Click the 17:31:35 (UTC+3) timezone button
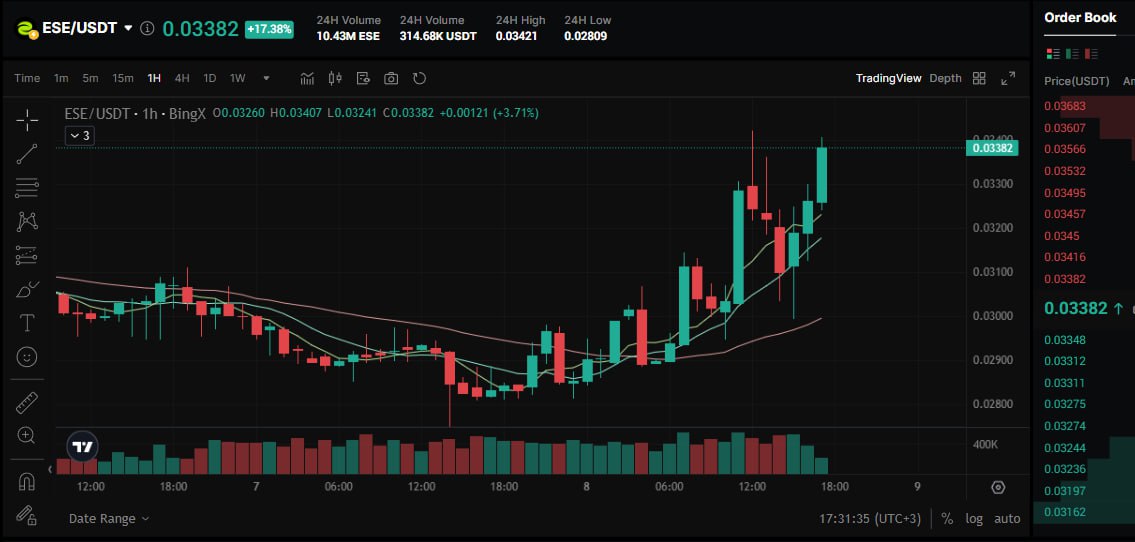Image resolution: width=1135 pixels, height=542 pixels. click(x=869, y=518)
